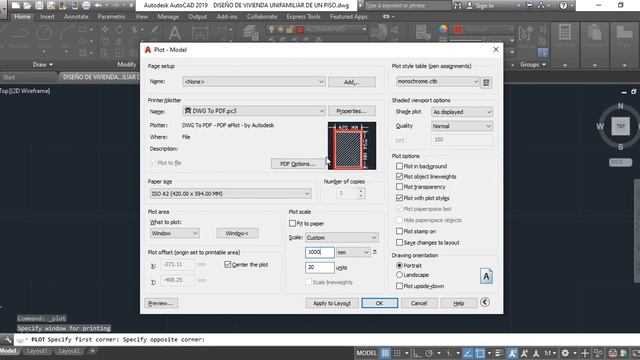Check Save changes to layout
The image size is (640, 360).
click(399, 242)
